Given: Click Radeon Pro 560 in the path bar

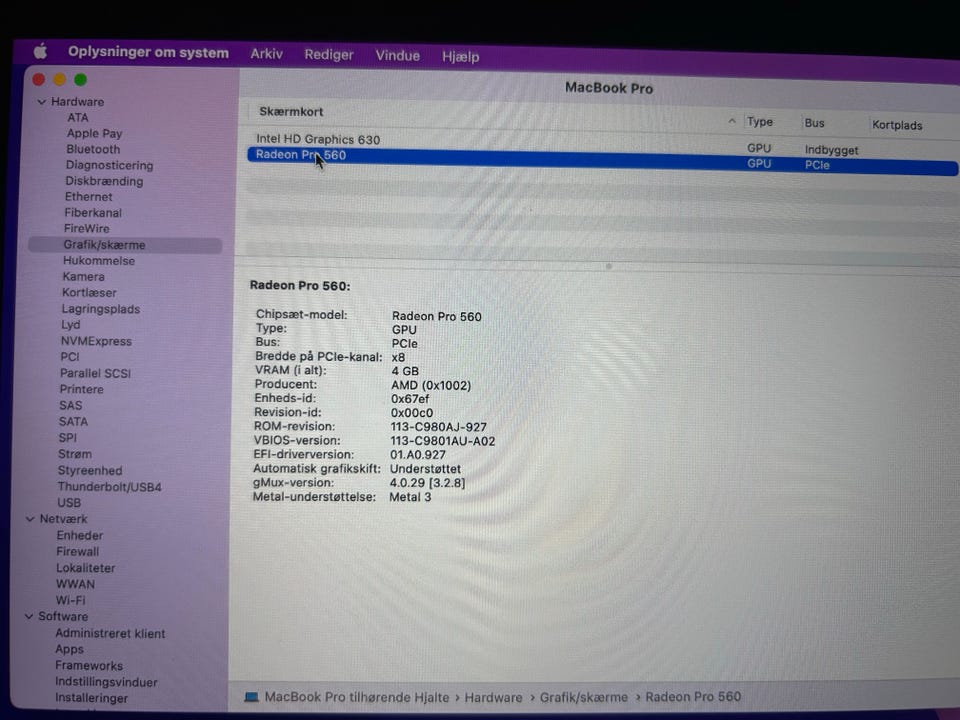Looking at the screenshot, I should (693, 697).
